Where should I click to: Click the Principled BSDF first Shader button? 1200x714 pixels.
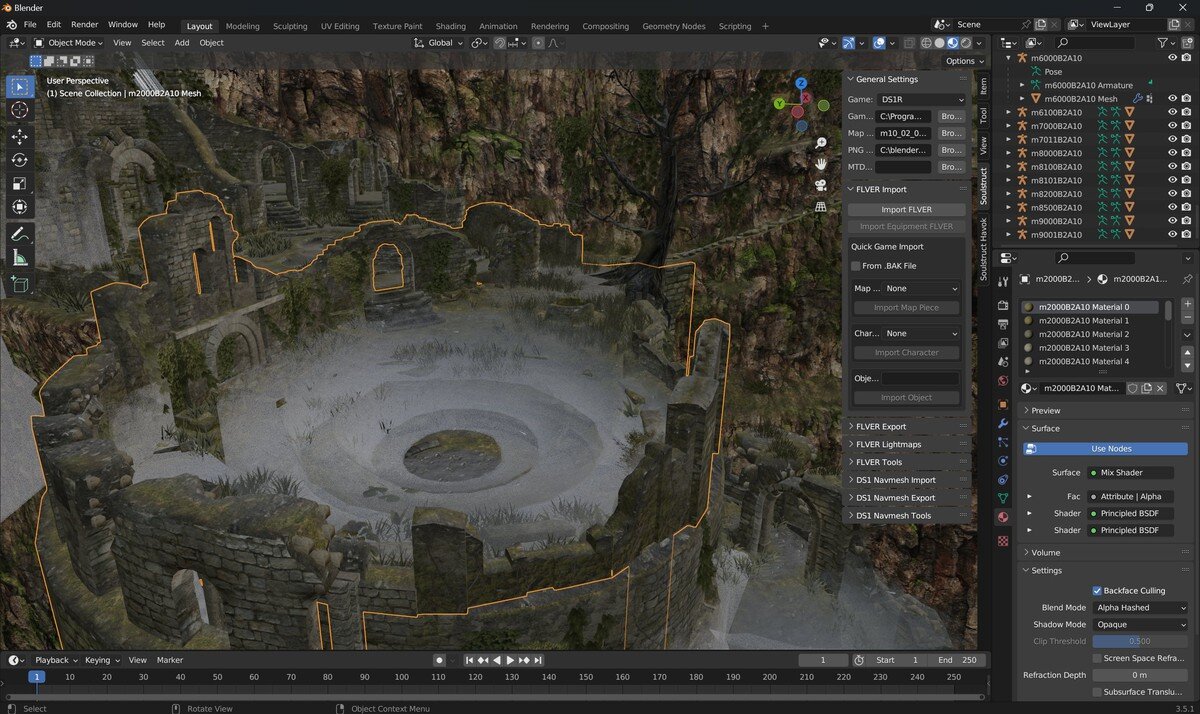(1130, 514)
